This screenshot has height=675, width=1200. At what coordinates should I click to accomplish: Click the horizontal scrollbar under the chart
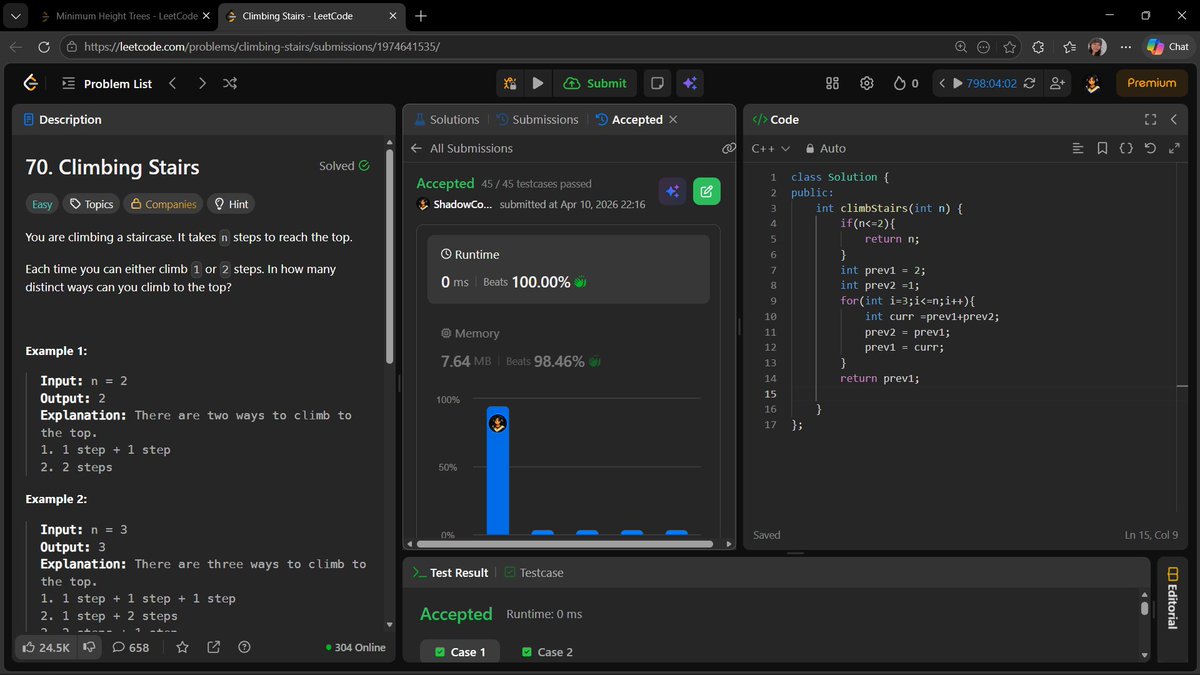tap(565, 544)
